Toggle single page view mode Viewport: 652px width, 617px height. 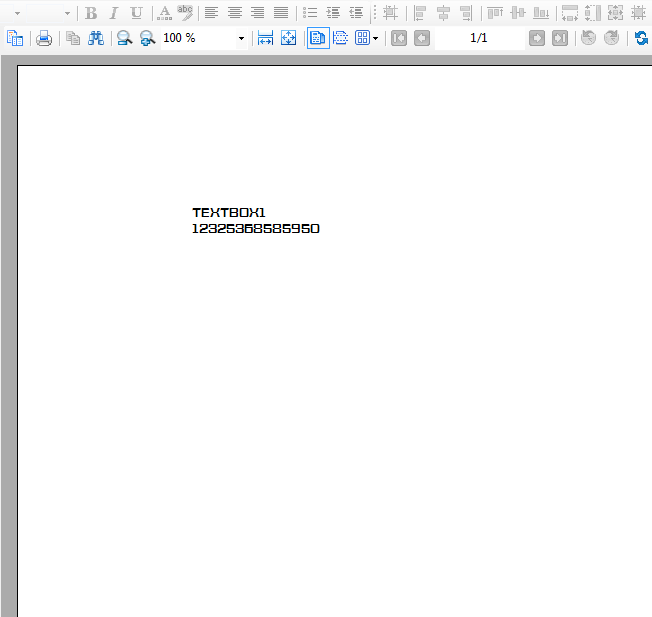(x=318, y=38)
